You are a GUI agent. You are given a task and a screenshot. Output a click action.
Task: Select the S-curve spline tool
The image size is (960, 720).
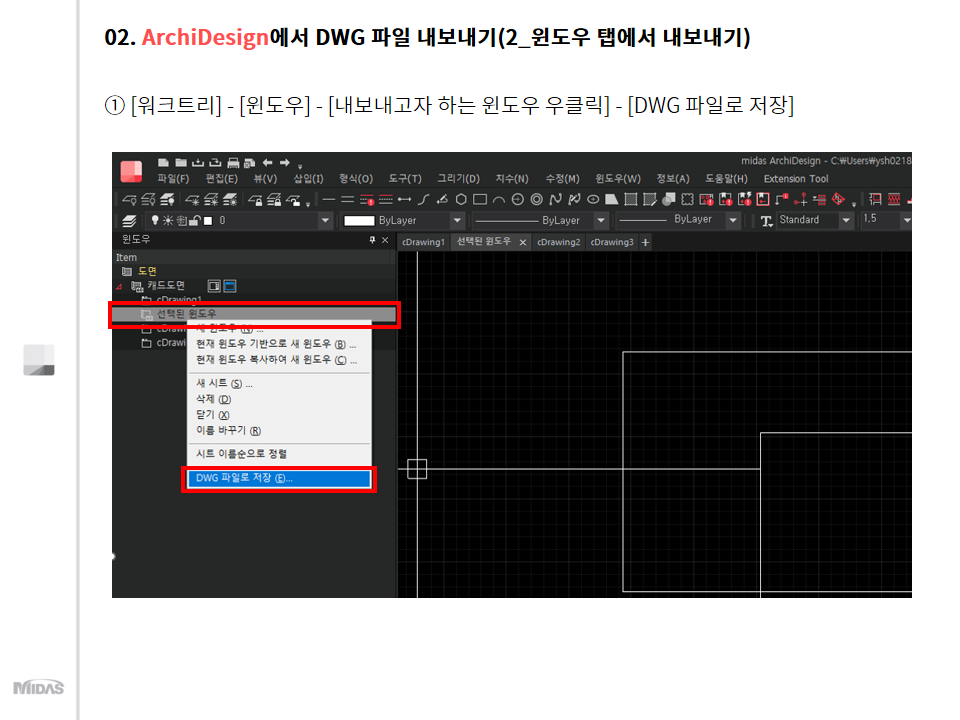[424, 199]
